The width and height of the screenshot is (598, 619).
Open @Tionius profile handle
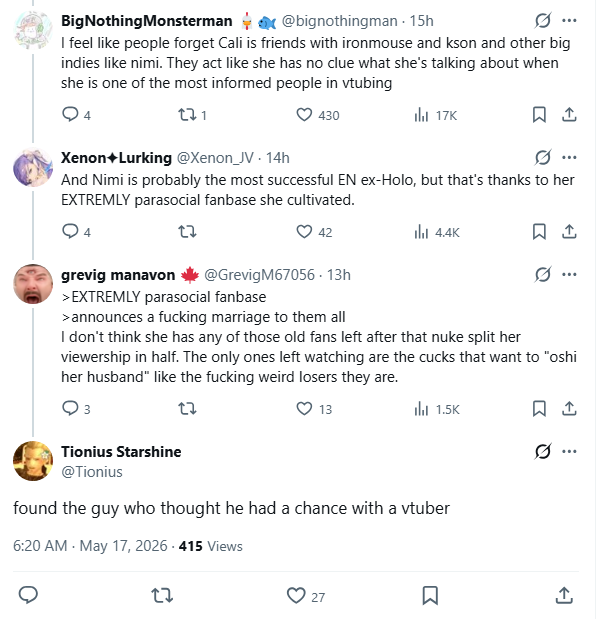(92, 472)
